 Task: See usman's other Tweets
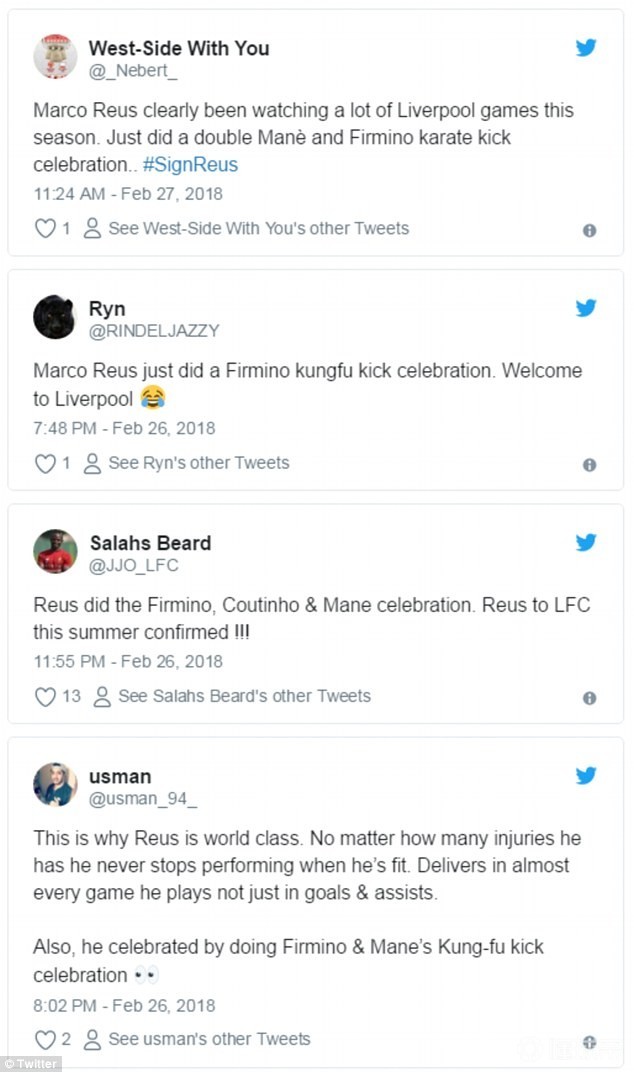point(209,1039)
